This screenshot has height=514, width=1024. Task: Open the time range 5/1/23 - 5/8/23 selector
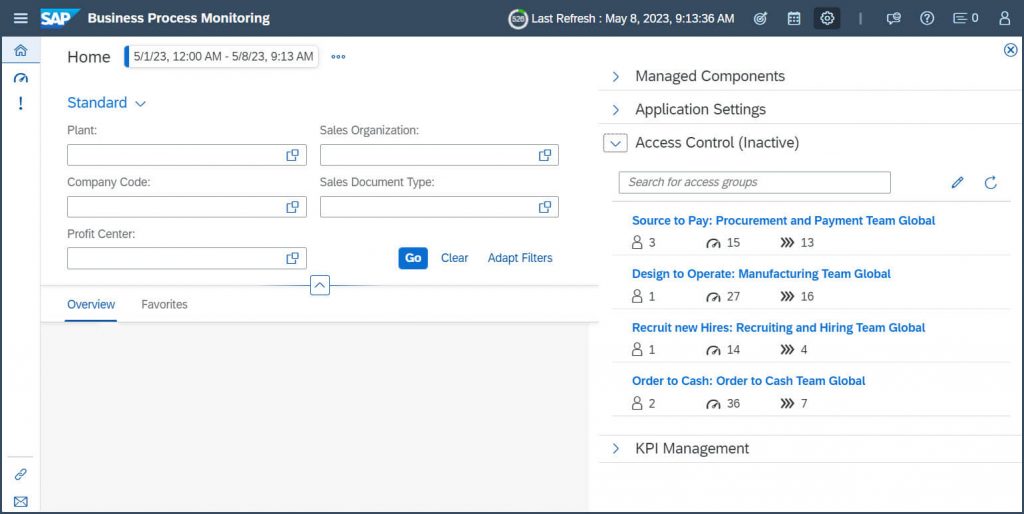tap(222, 57)
